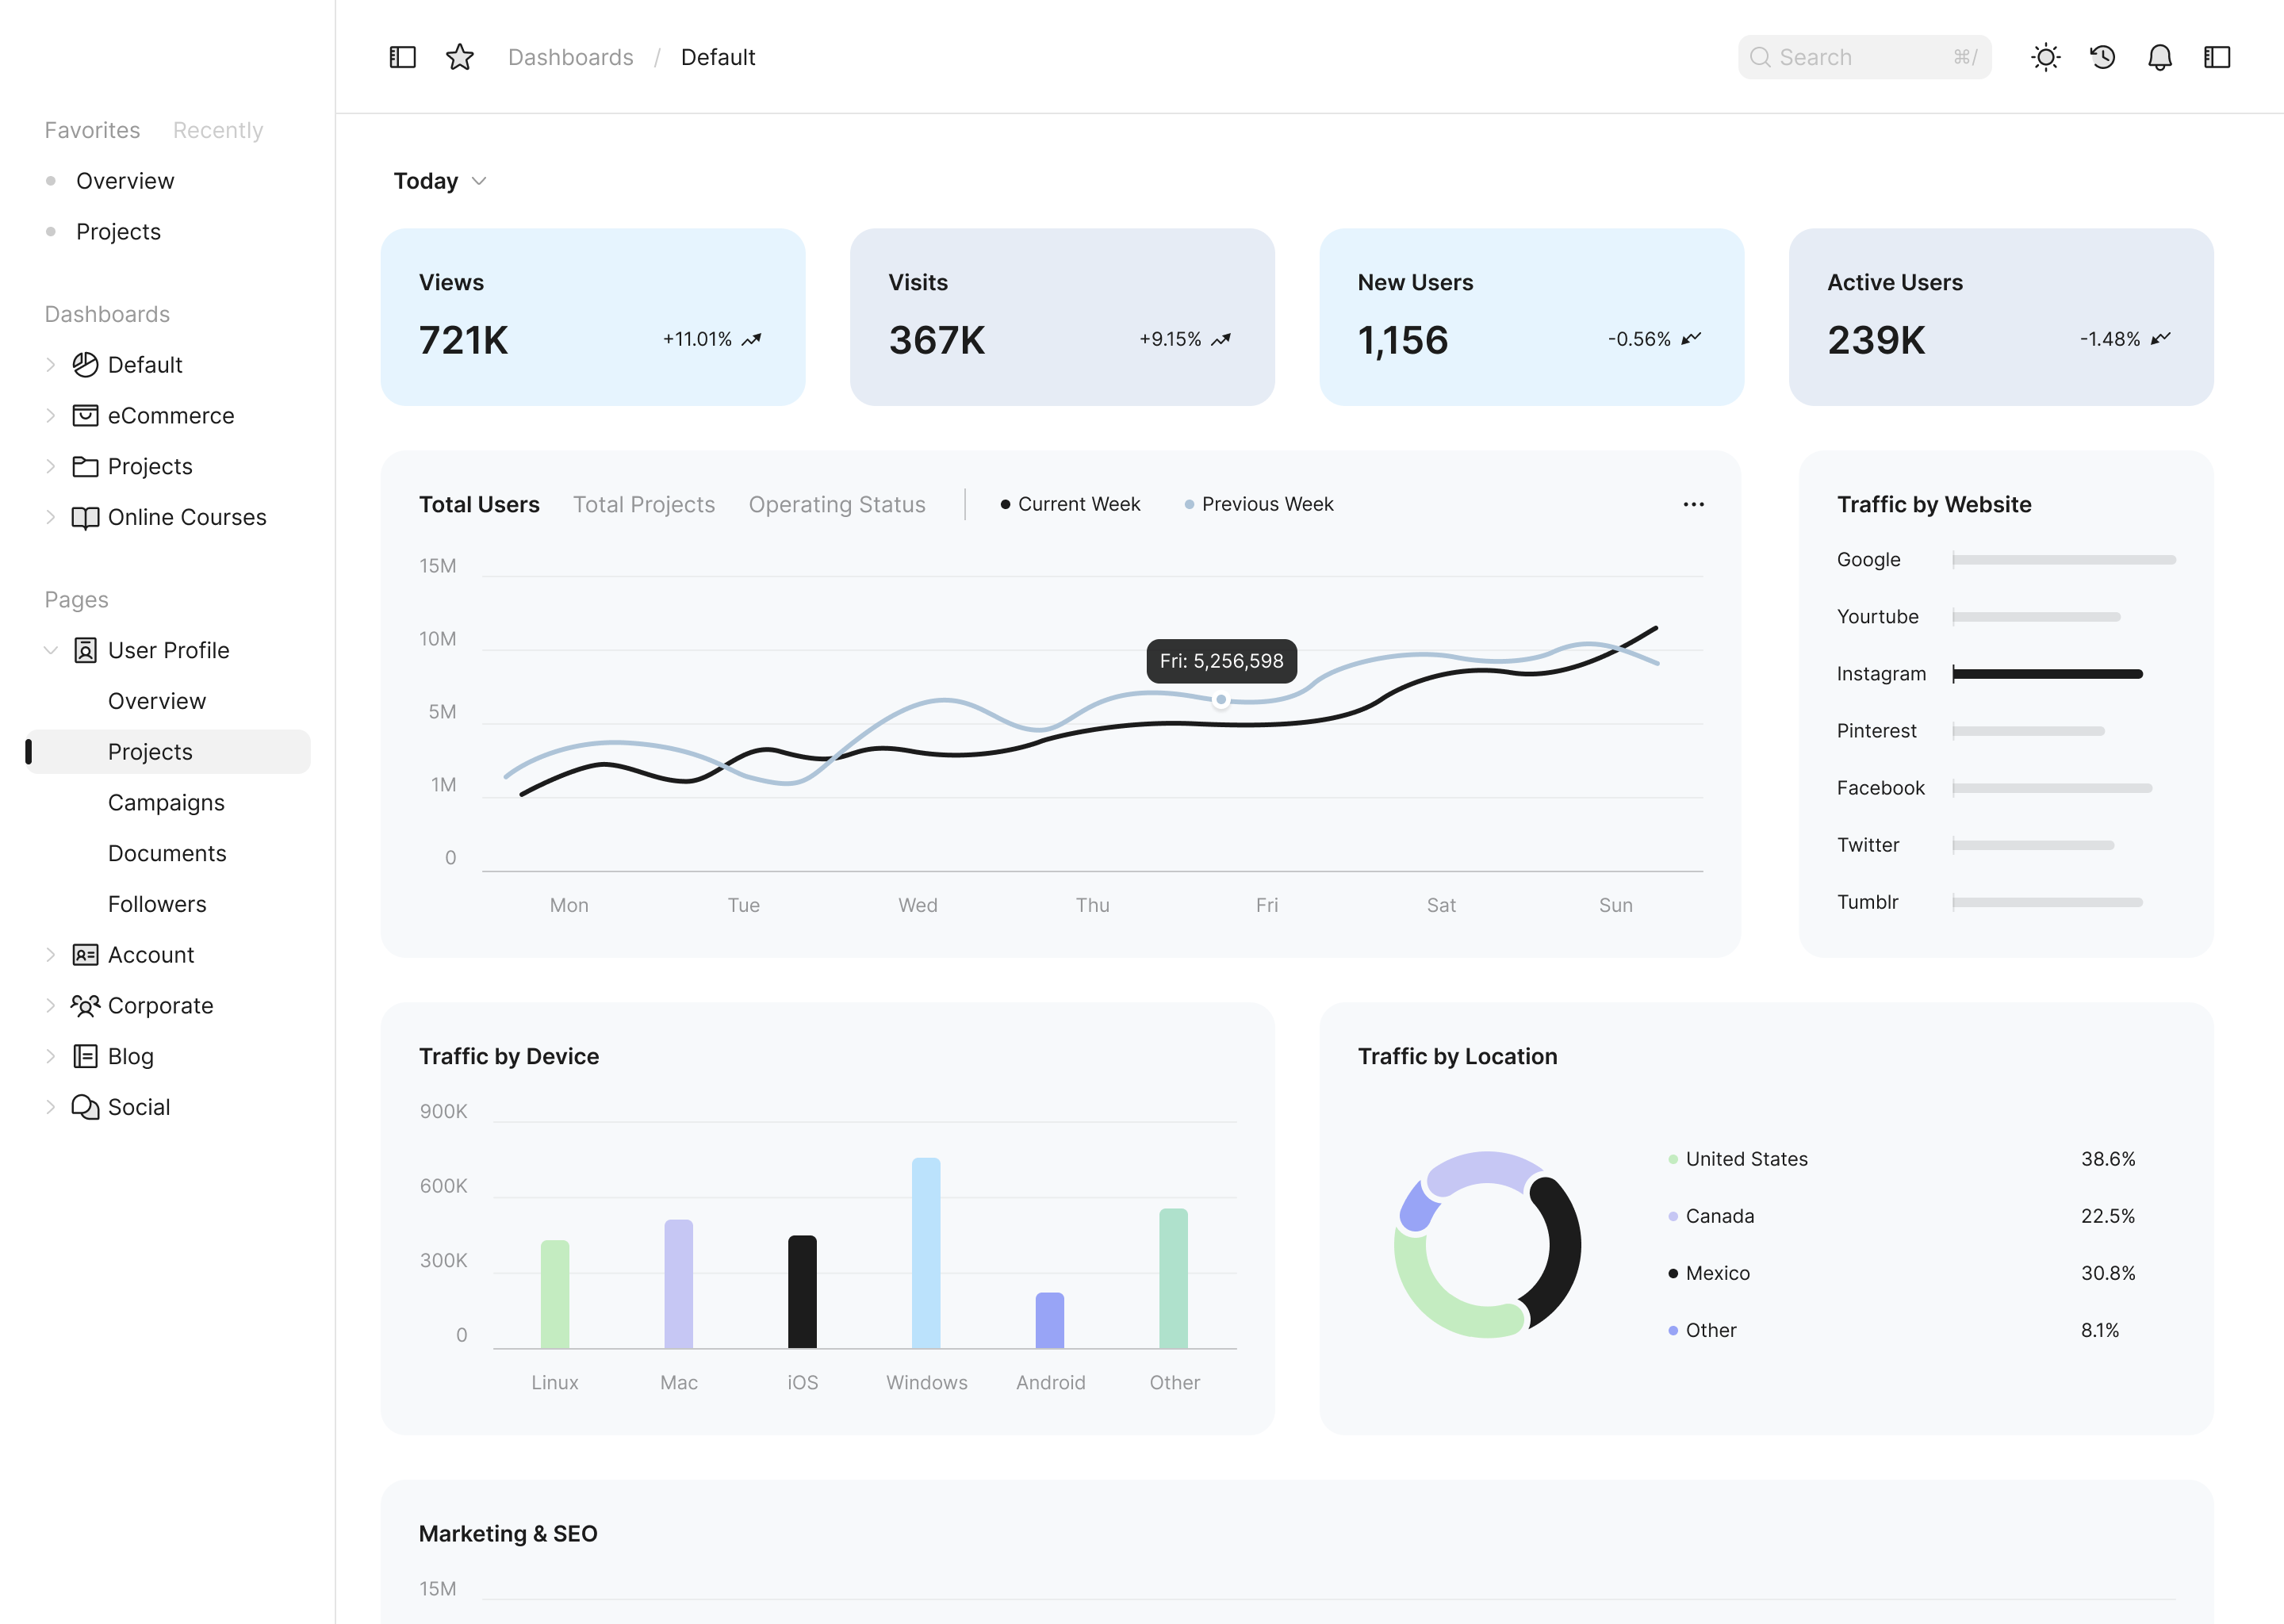Collapse the User Profile section chevron
The height and width of the screenshot is (1624, 2284).
[x=50, y=650]
